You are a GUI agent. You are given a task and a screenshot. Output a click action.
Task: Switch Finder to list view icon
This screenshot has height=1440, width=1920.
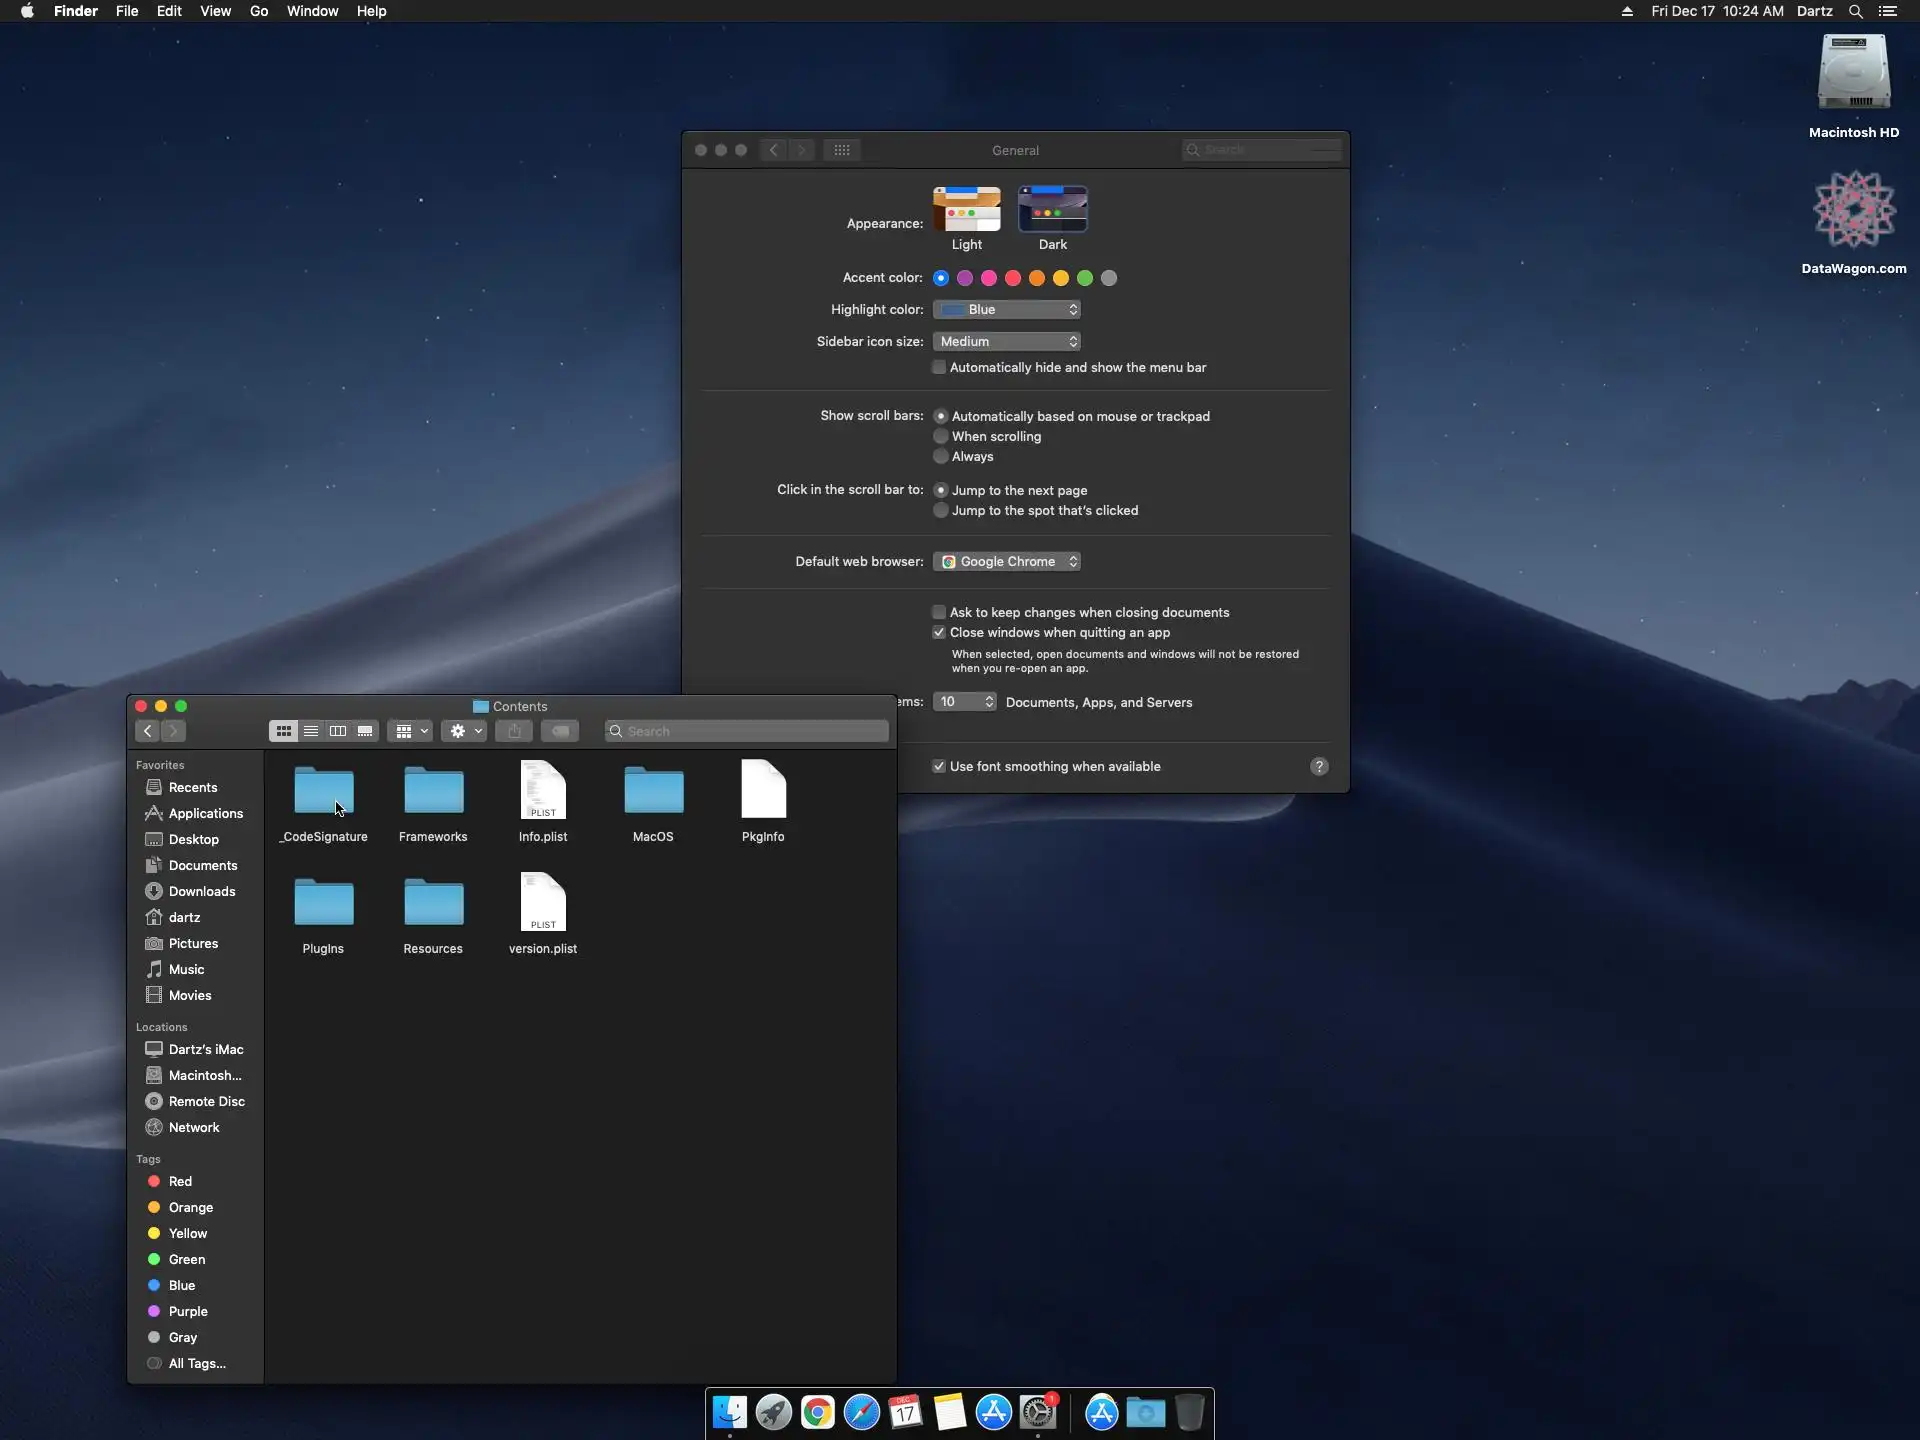(x=311, y=731)
